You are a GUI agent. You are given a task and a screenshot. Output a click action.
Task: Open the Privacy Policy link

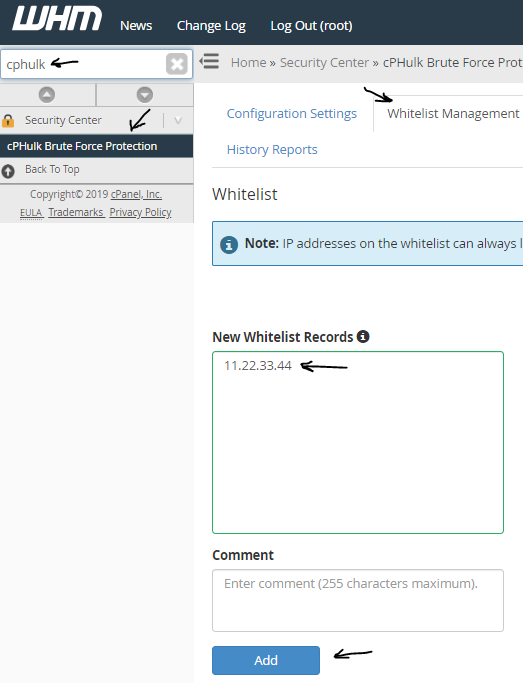coord(140,213)
